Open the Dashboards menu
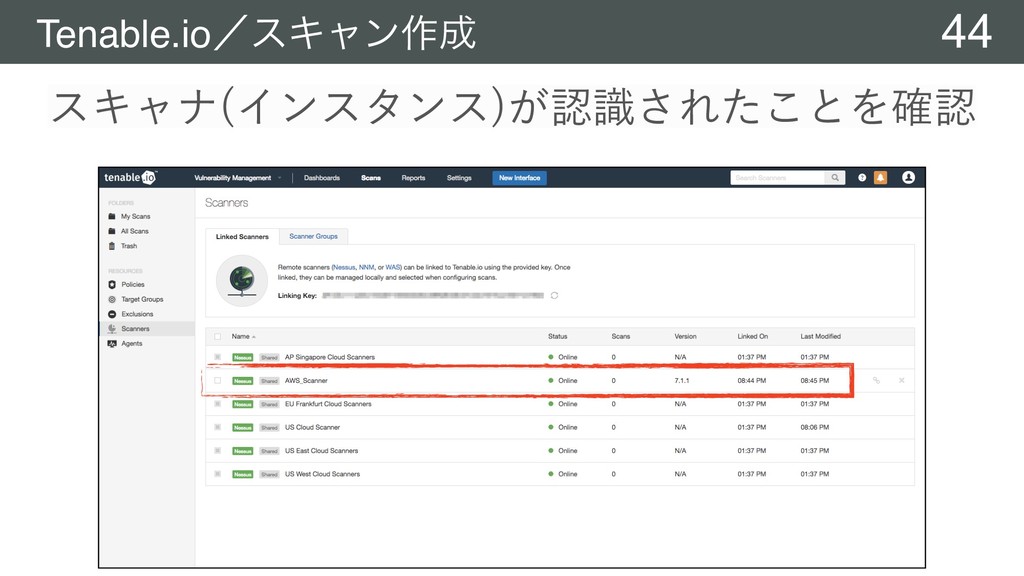This screenshot has height=576, width=1024. point(322,178)
